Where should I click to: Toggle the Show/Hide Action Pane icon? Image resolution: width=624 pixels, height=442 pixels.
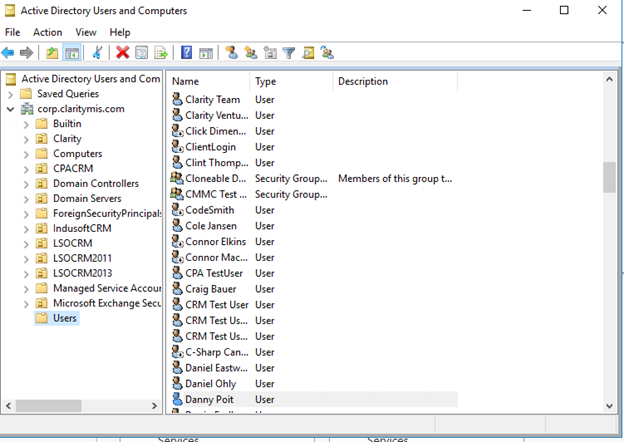point(206,53)
